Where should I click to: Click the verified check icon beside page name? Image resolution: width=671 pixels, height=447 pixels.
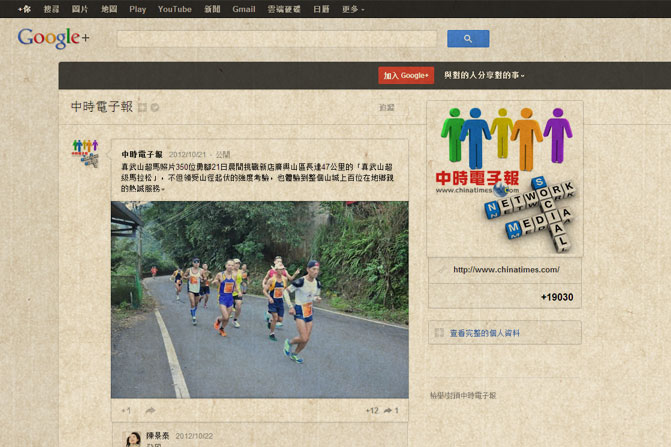click(x=155, y=107)
